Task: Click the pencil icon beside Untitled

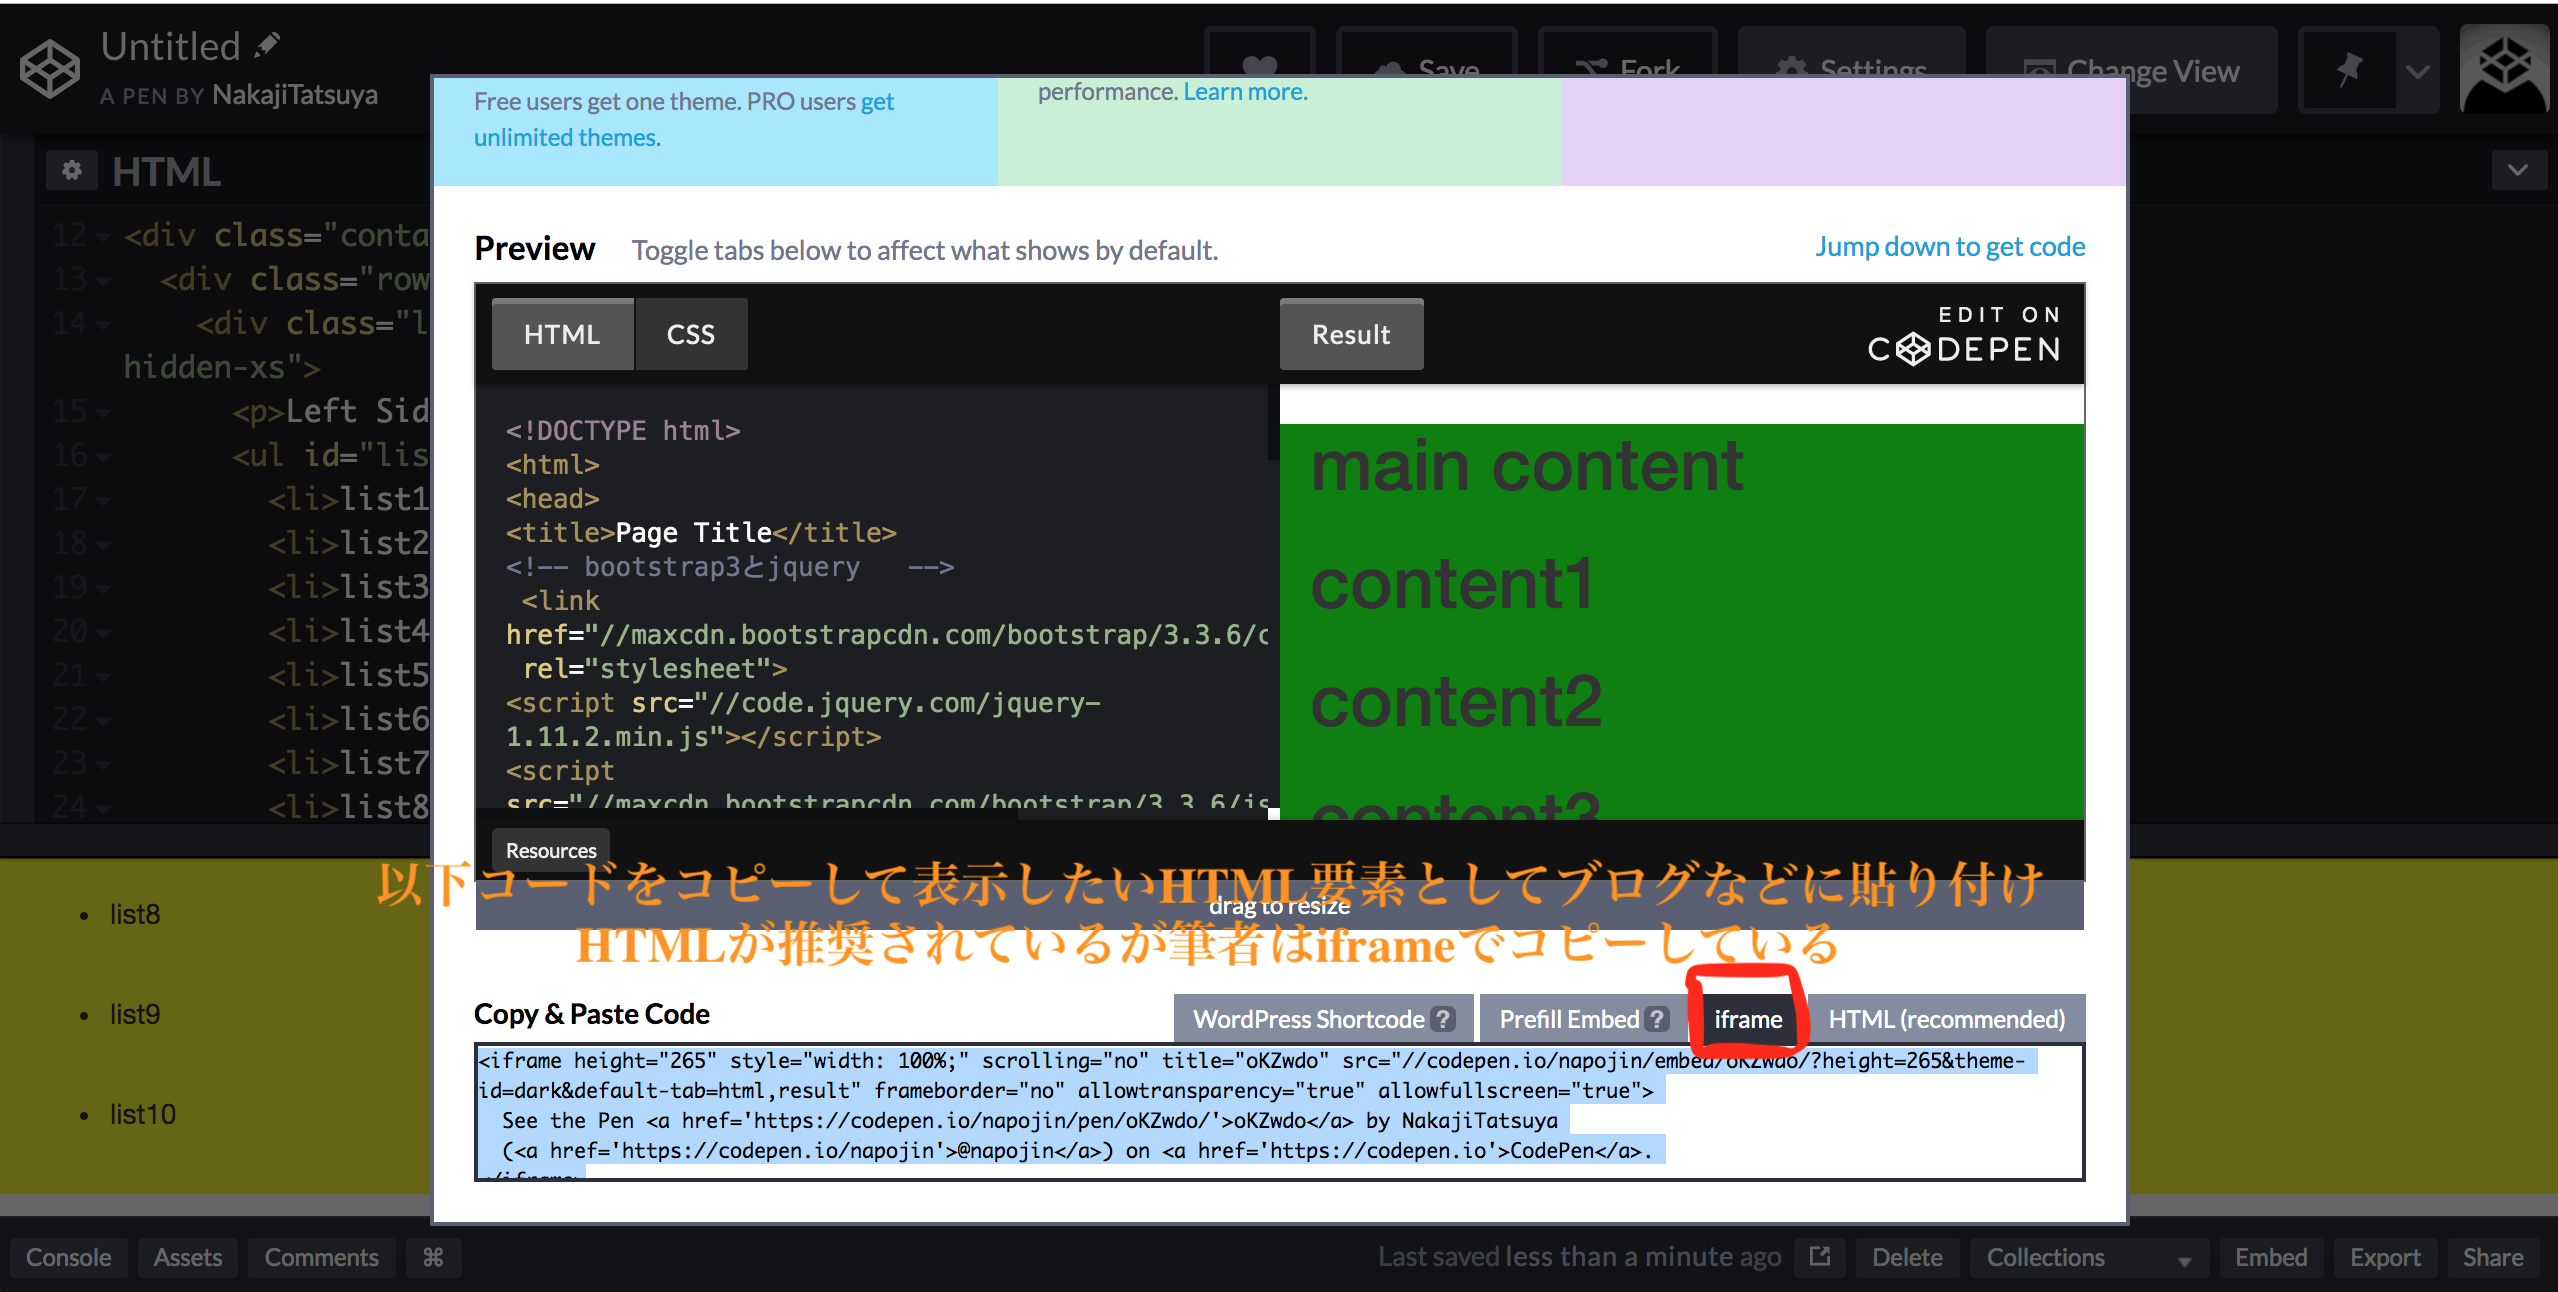Action: coord(267,46)
